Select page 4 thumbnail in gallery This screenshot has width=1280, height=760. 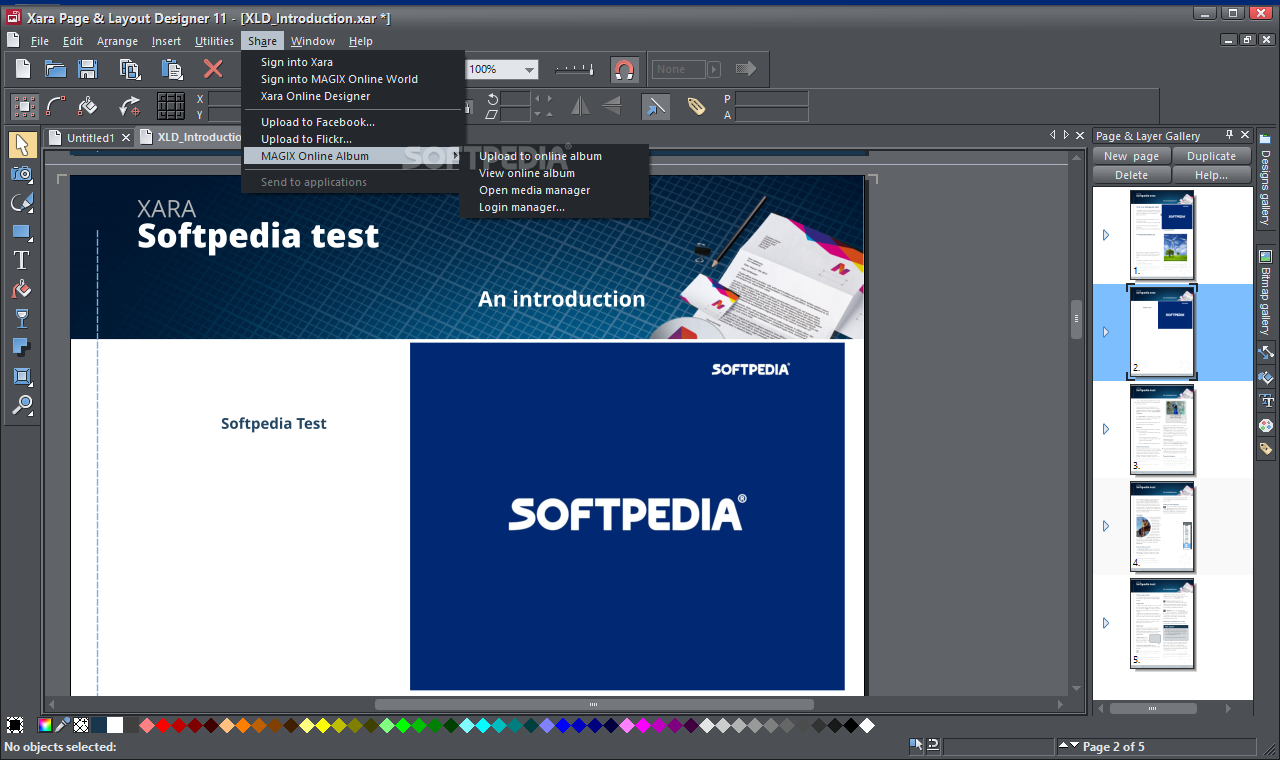tap(1162, 526)
